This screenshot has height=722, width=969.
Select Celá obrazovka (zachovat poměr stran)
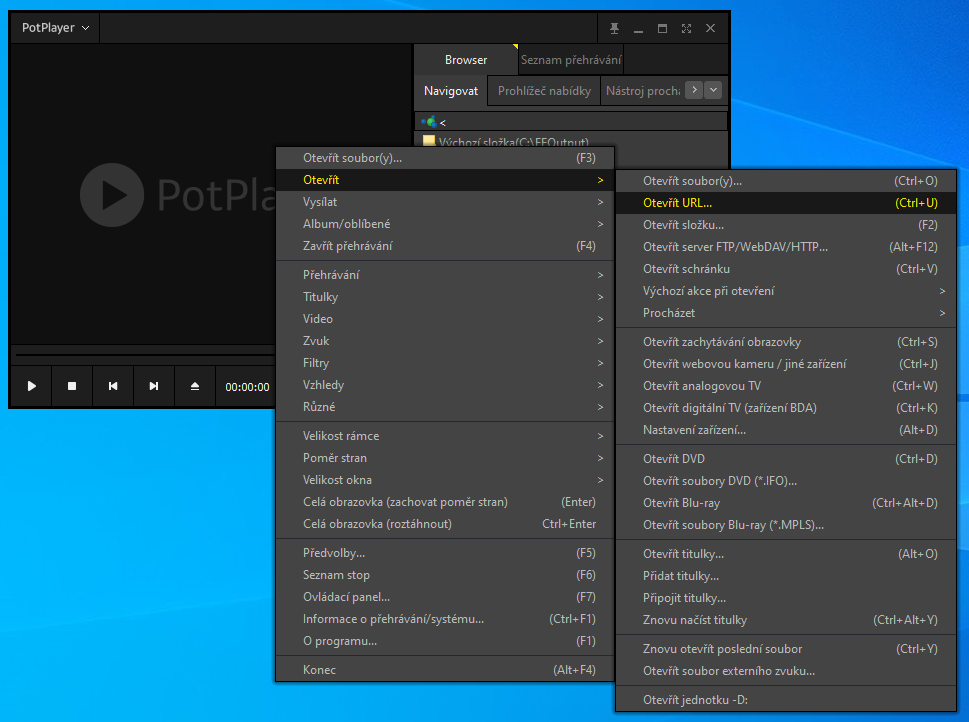[x=445, y=502]
